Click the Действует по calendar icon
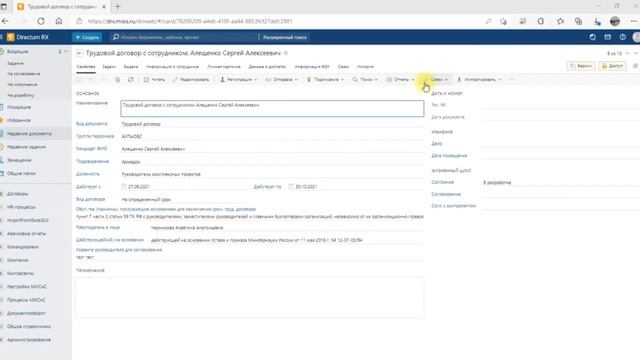The height and width of the screenshot is (360, 640). coord(291,187)
